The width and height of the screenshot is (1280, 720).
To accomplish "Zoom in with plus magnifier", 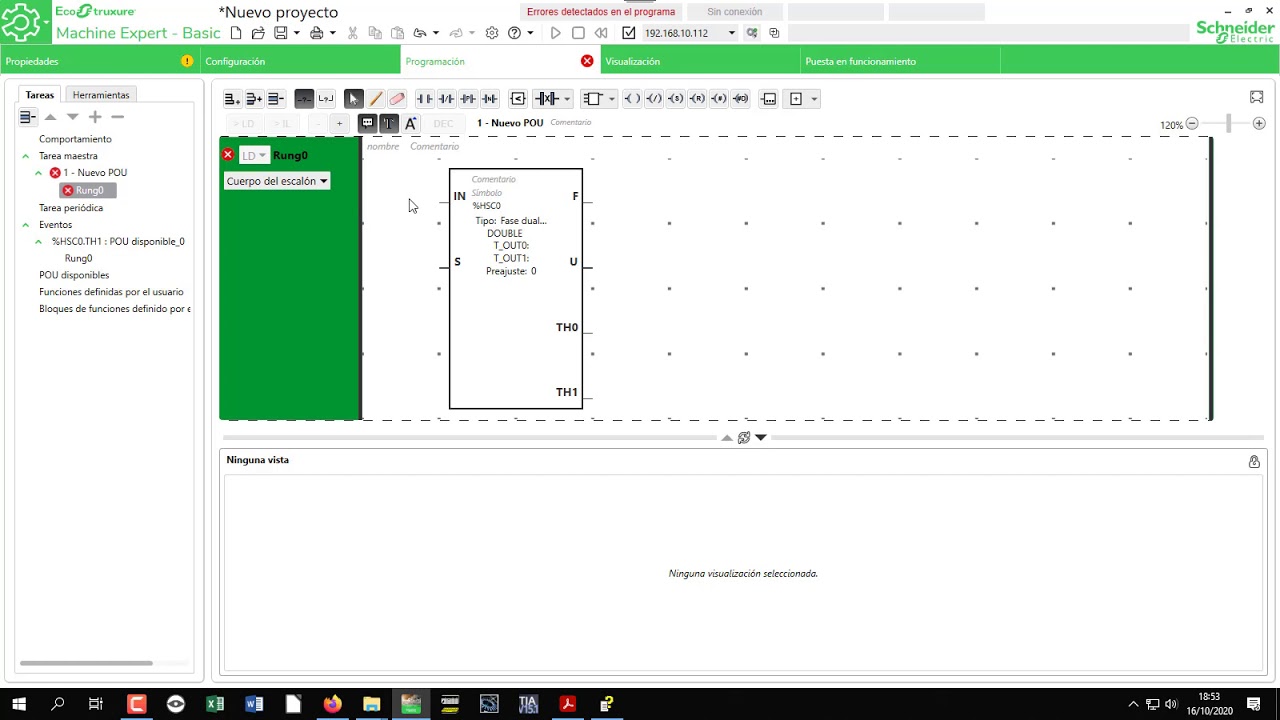I will click(1259, 124).
